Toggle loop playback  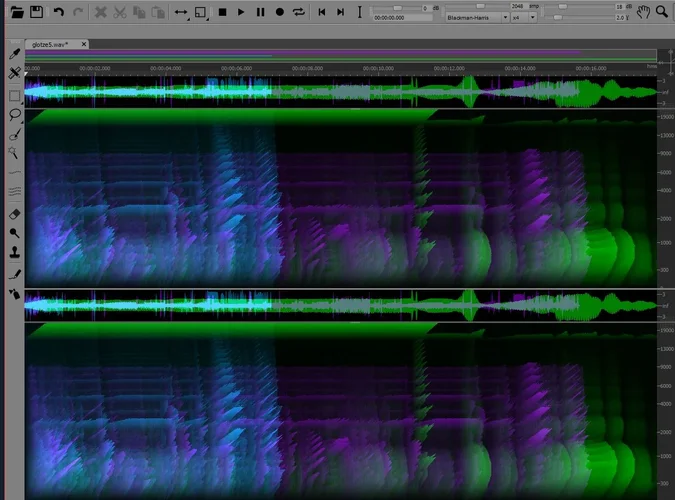[x=298, y=12]
